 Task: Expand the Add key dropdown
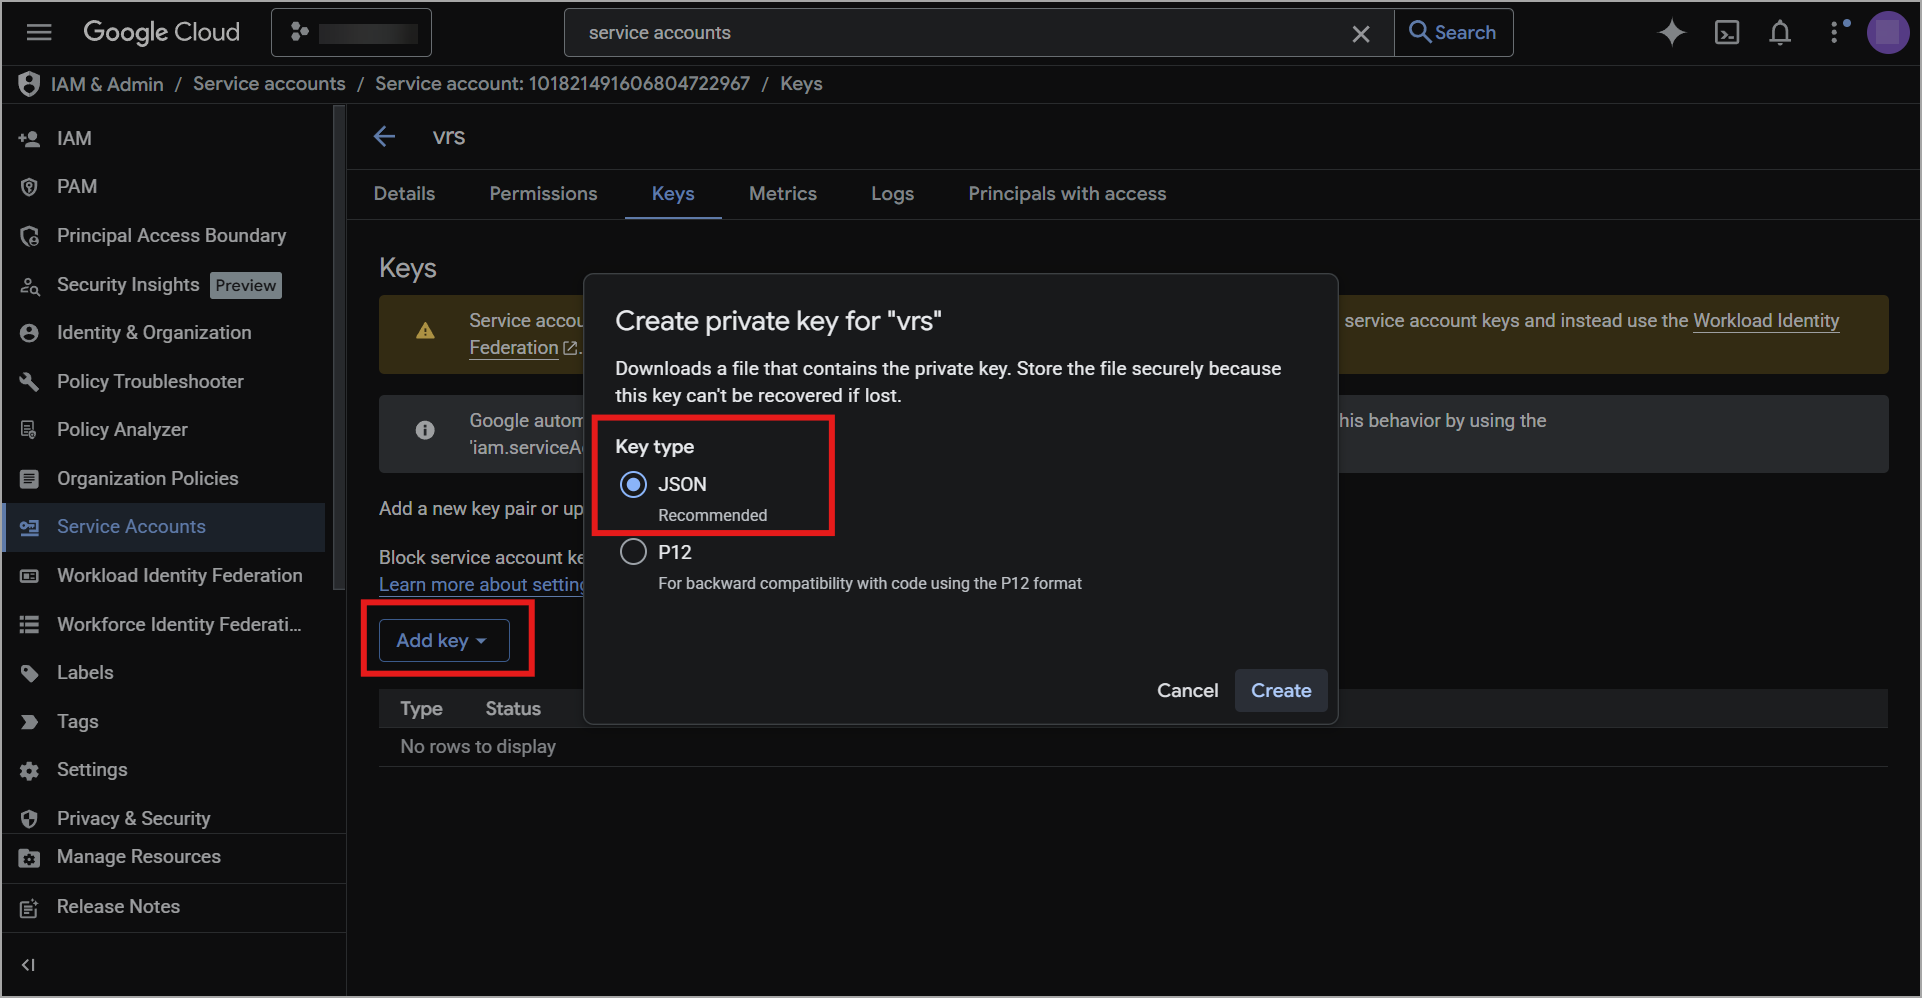point(443,640)
